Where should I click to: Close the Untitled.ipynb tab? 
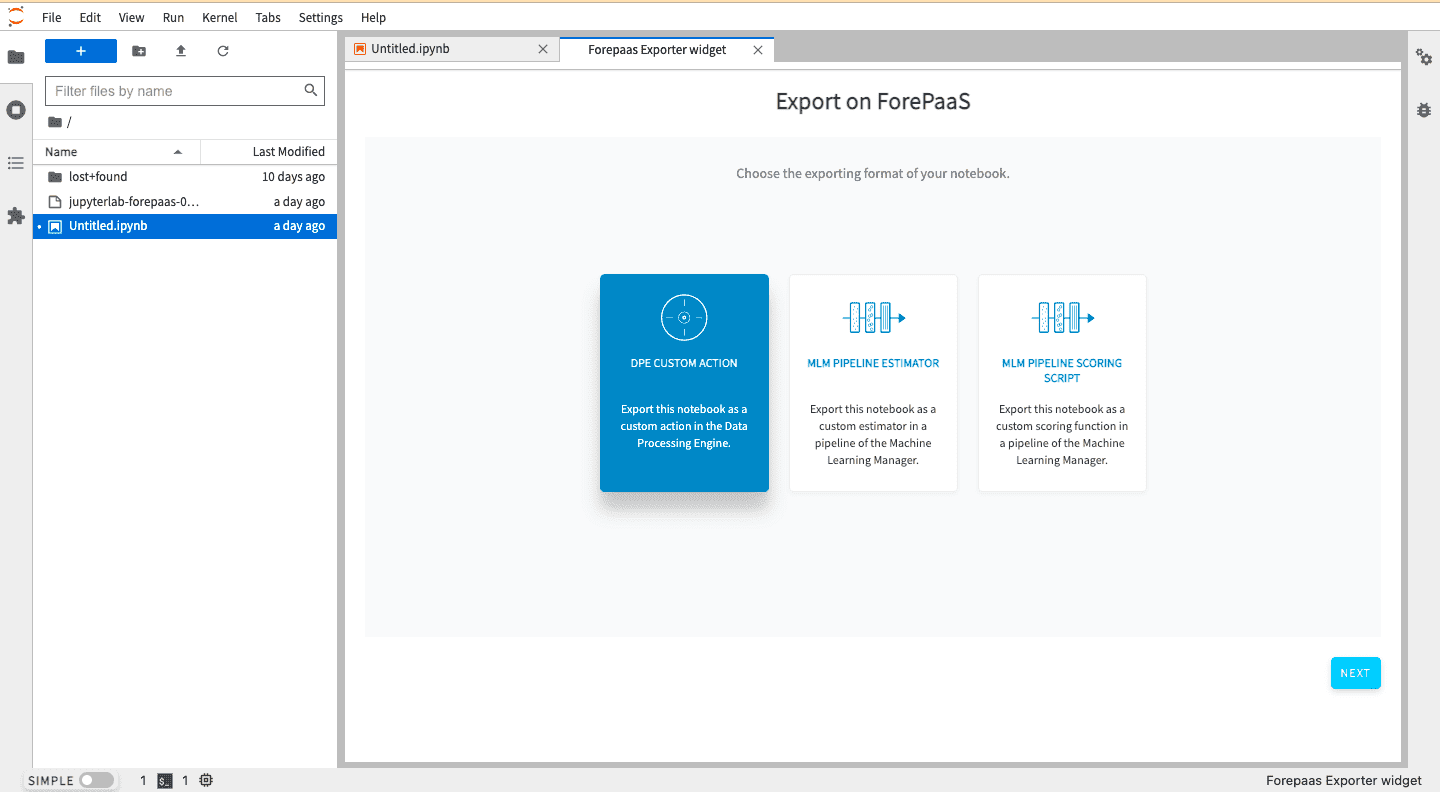pos(543,49)
